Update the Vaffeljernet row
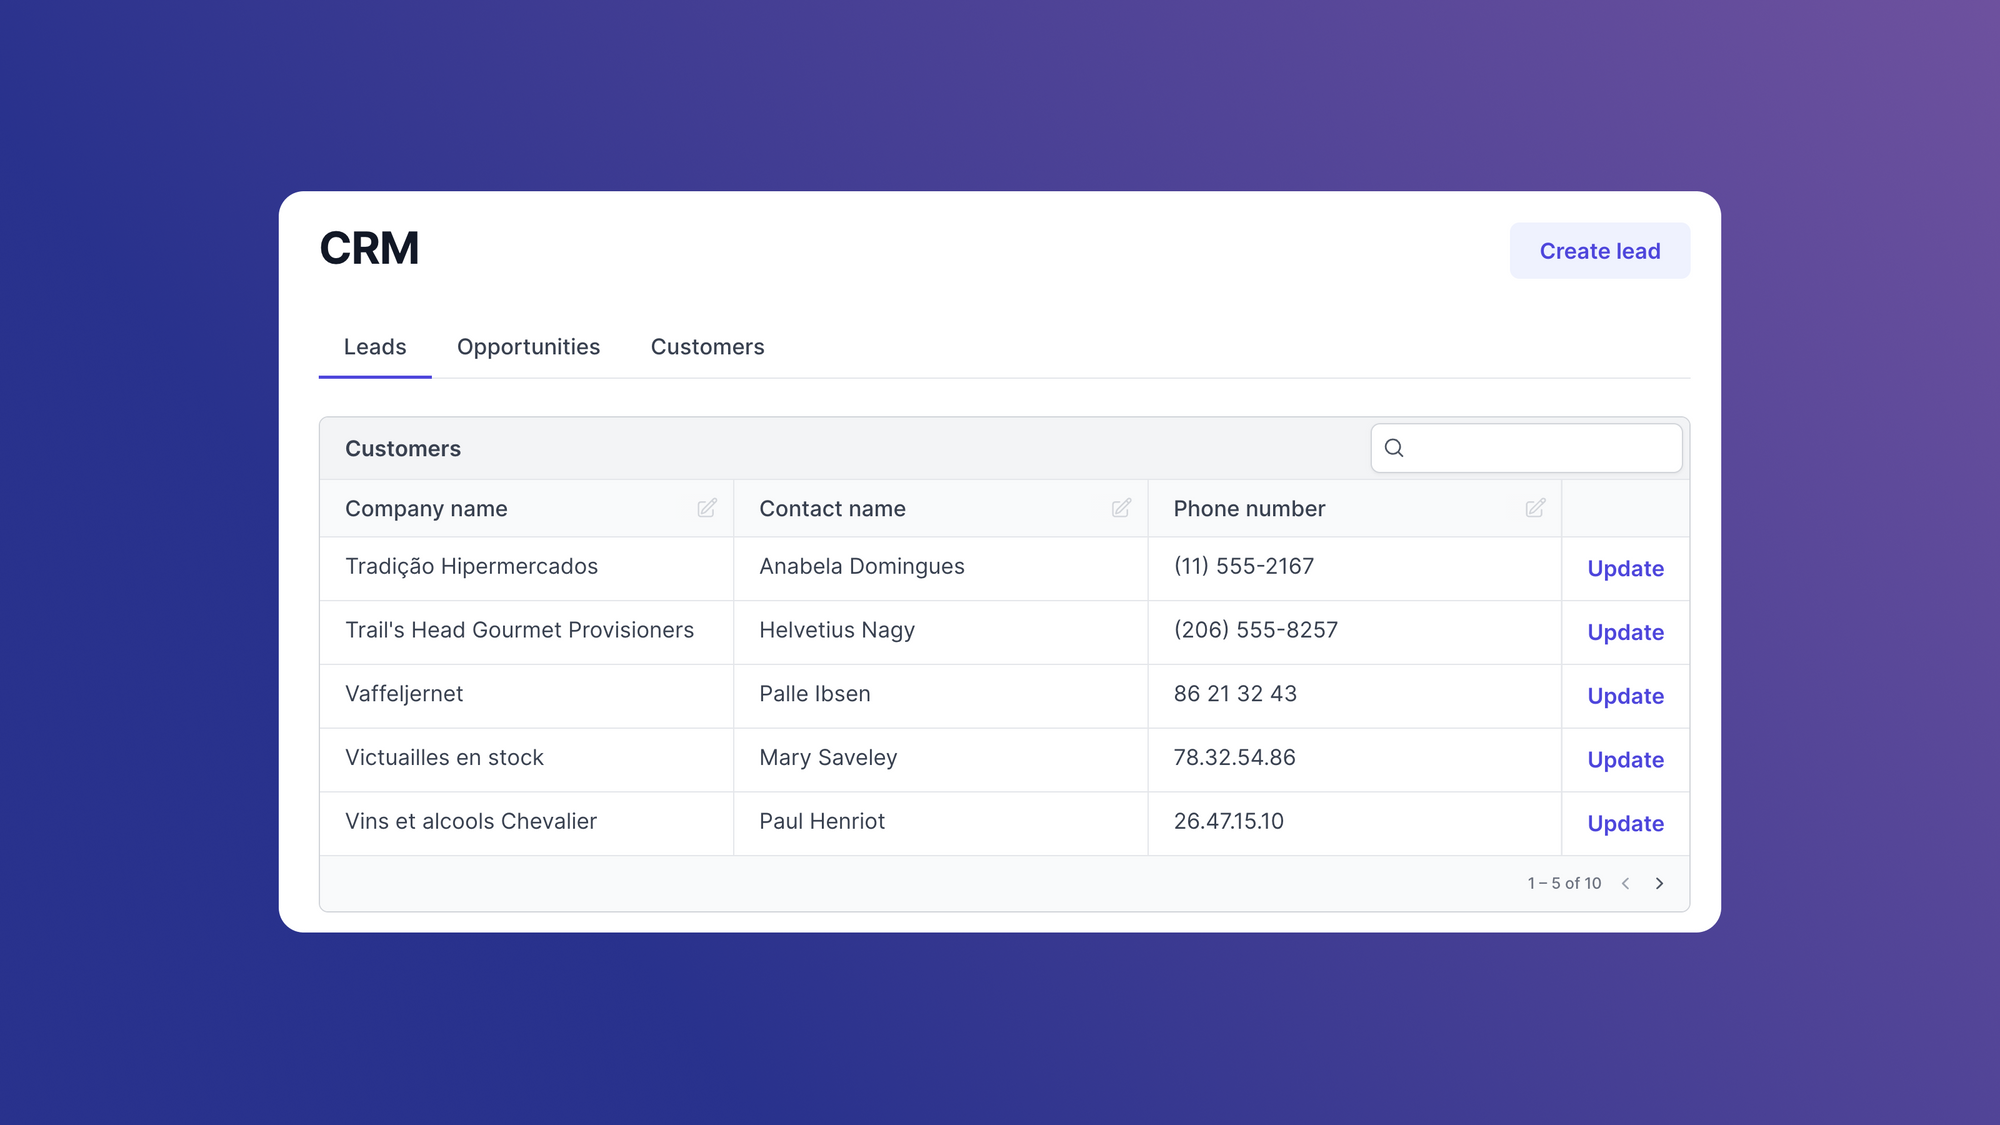Image resolution: width=2000 pixels, height=1125 pixels. click(1625, 697)
